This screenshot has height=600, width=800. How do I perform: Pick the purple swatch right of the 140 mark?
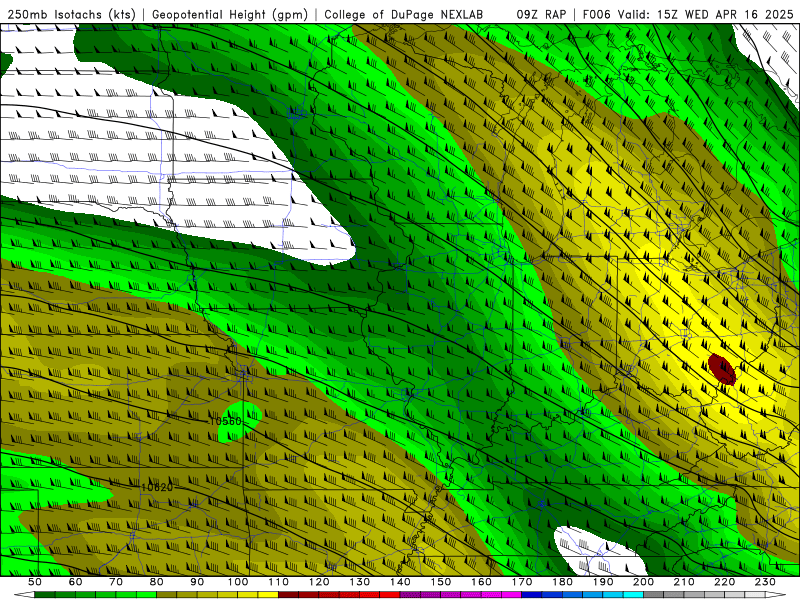tap(410, 594)
